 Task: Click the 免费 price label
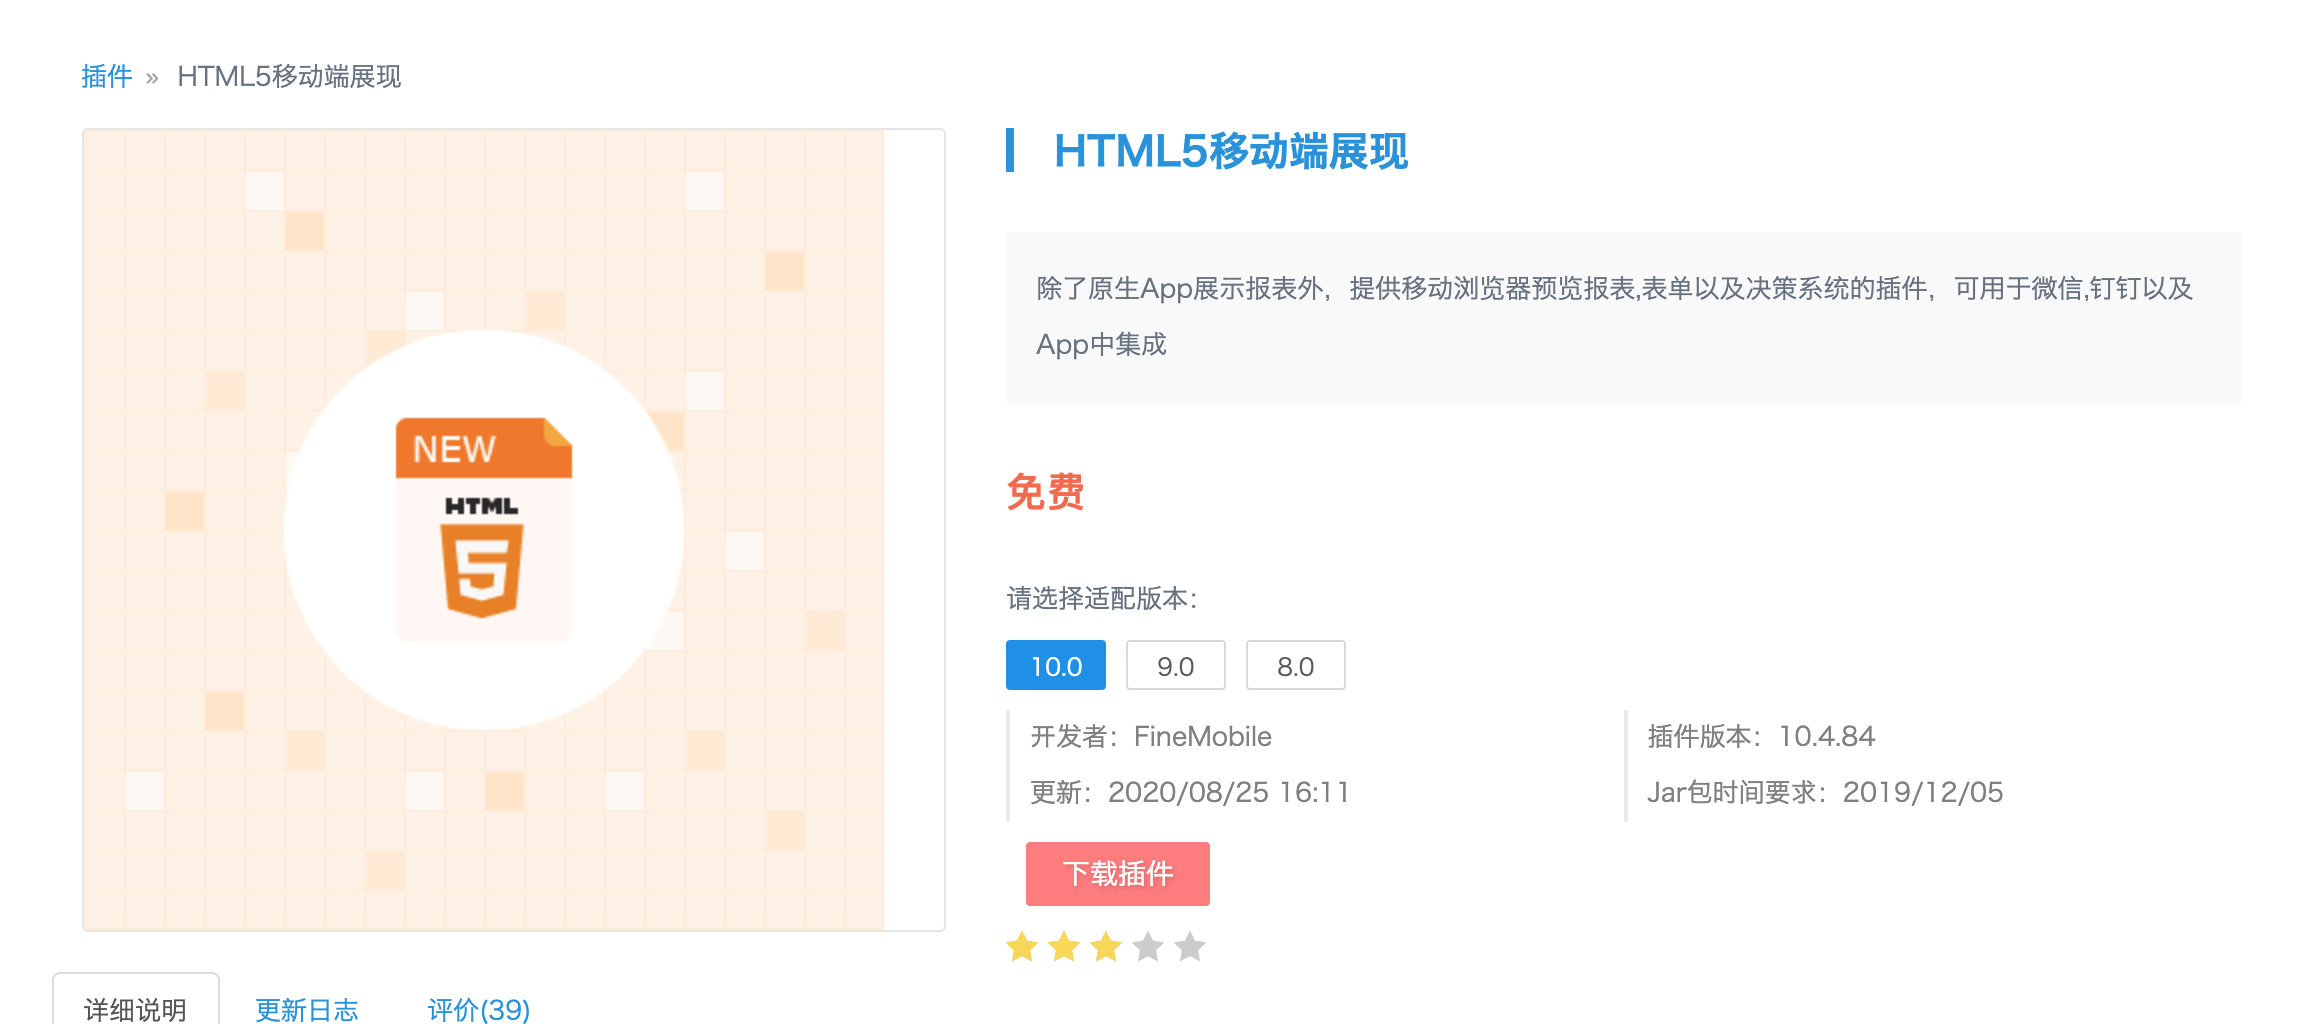[x=1046, y=492]
